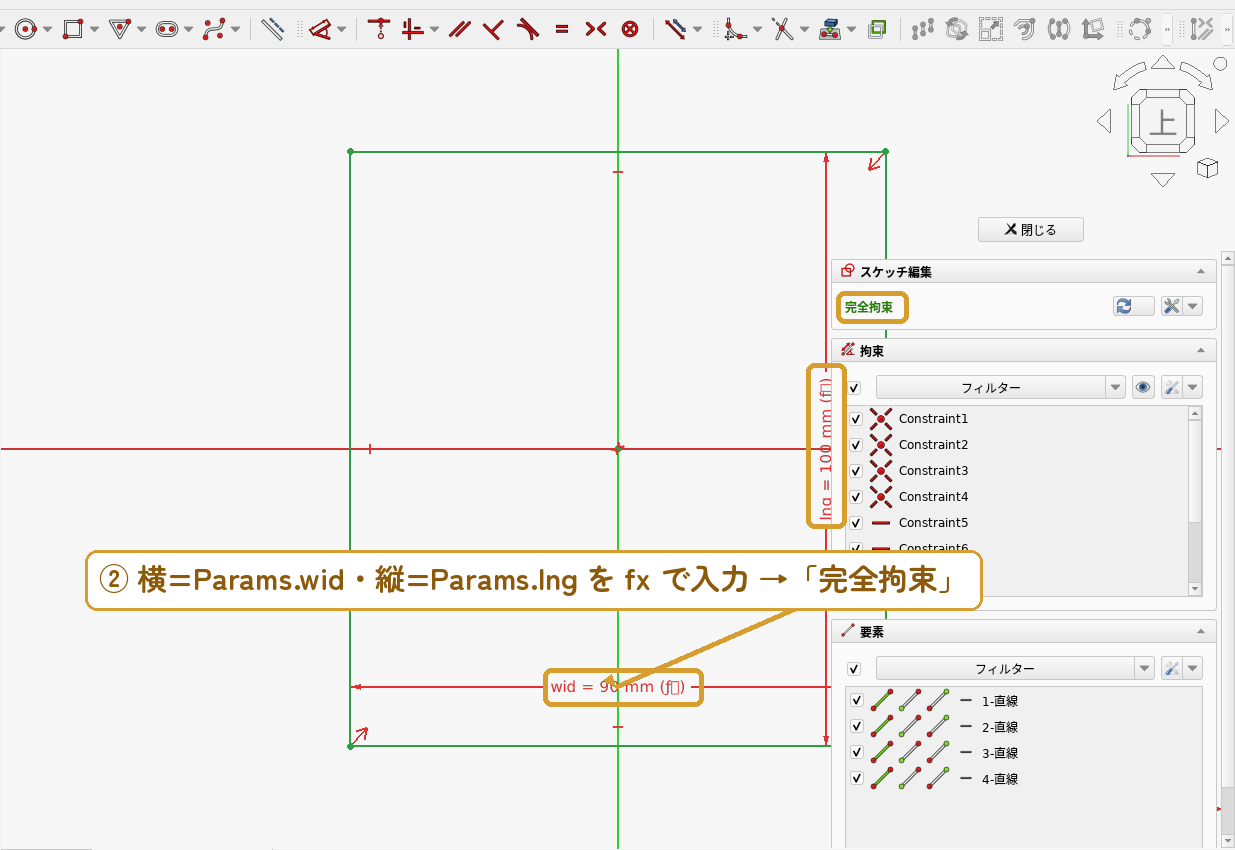Open the constraint filter (フィルター) dropdown

pyautogui.click(x=1115, y=387)
